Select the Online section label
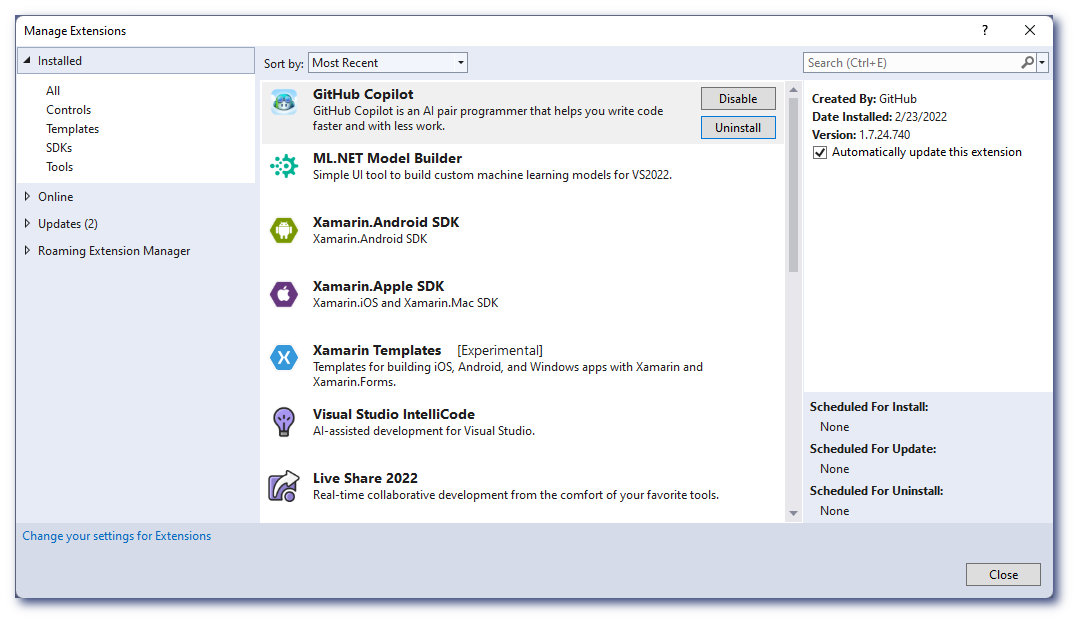 pyautogui.click(x=56, y=197)
